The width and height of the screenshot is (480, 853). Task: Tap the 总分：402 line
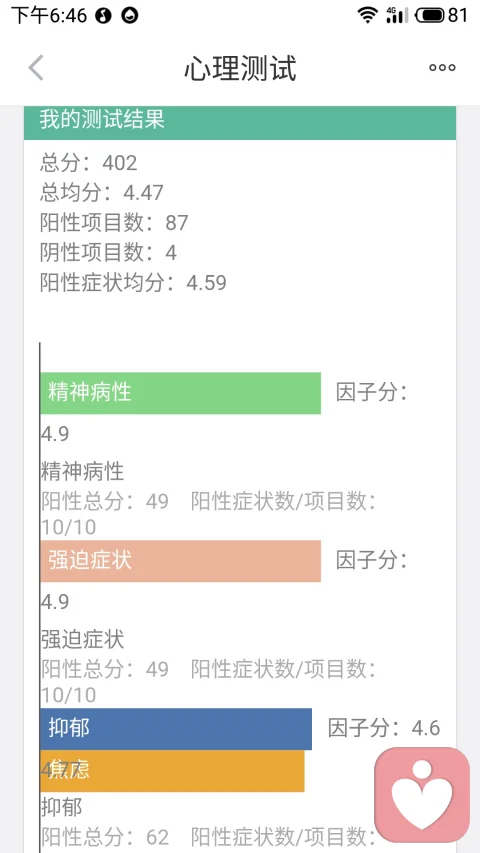[89, 163]
